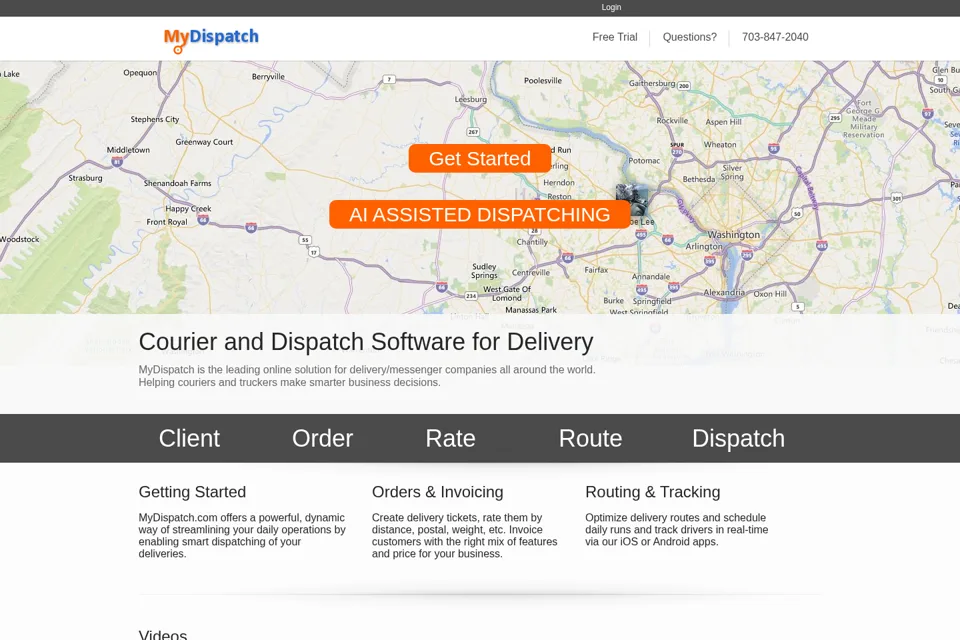Click the Gaithersburg label on the map
Screen dimensions: 960x640
point(652,83)
